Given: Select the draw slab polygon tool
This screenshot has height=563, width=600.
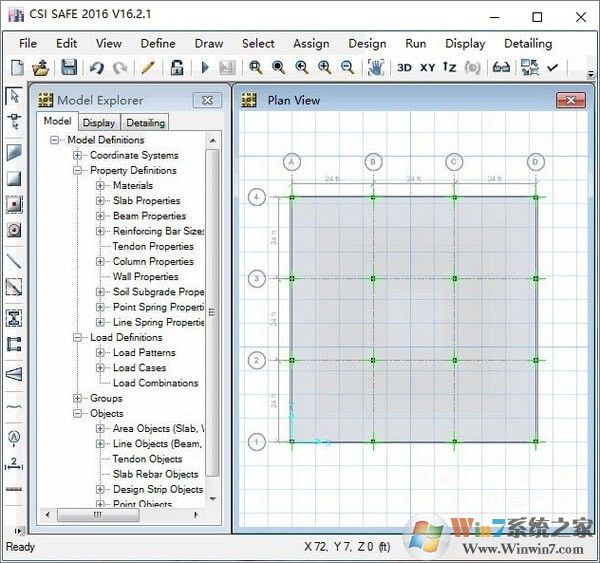Looking at the screenshot, I should tap(14, 152).
